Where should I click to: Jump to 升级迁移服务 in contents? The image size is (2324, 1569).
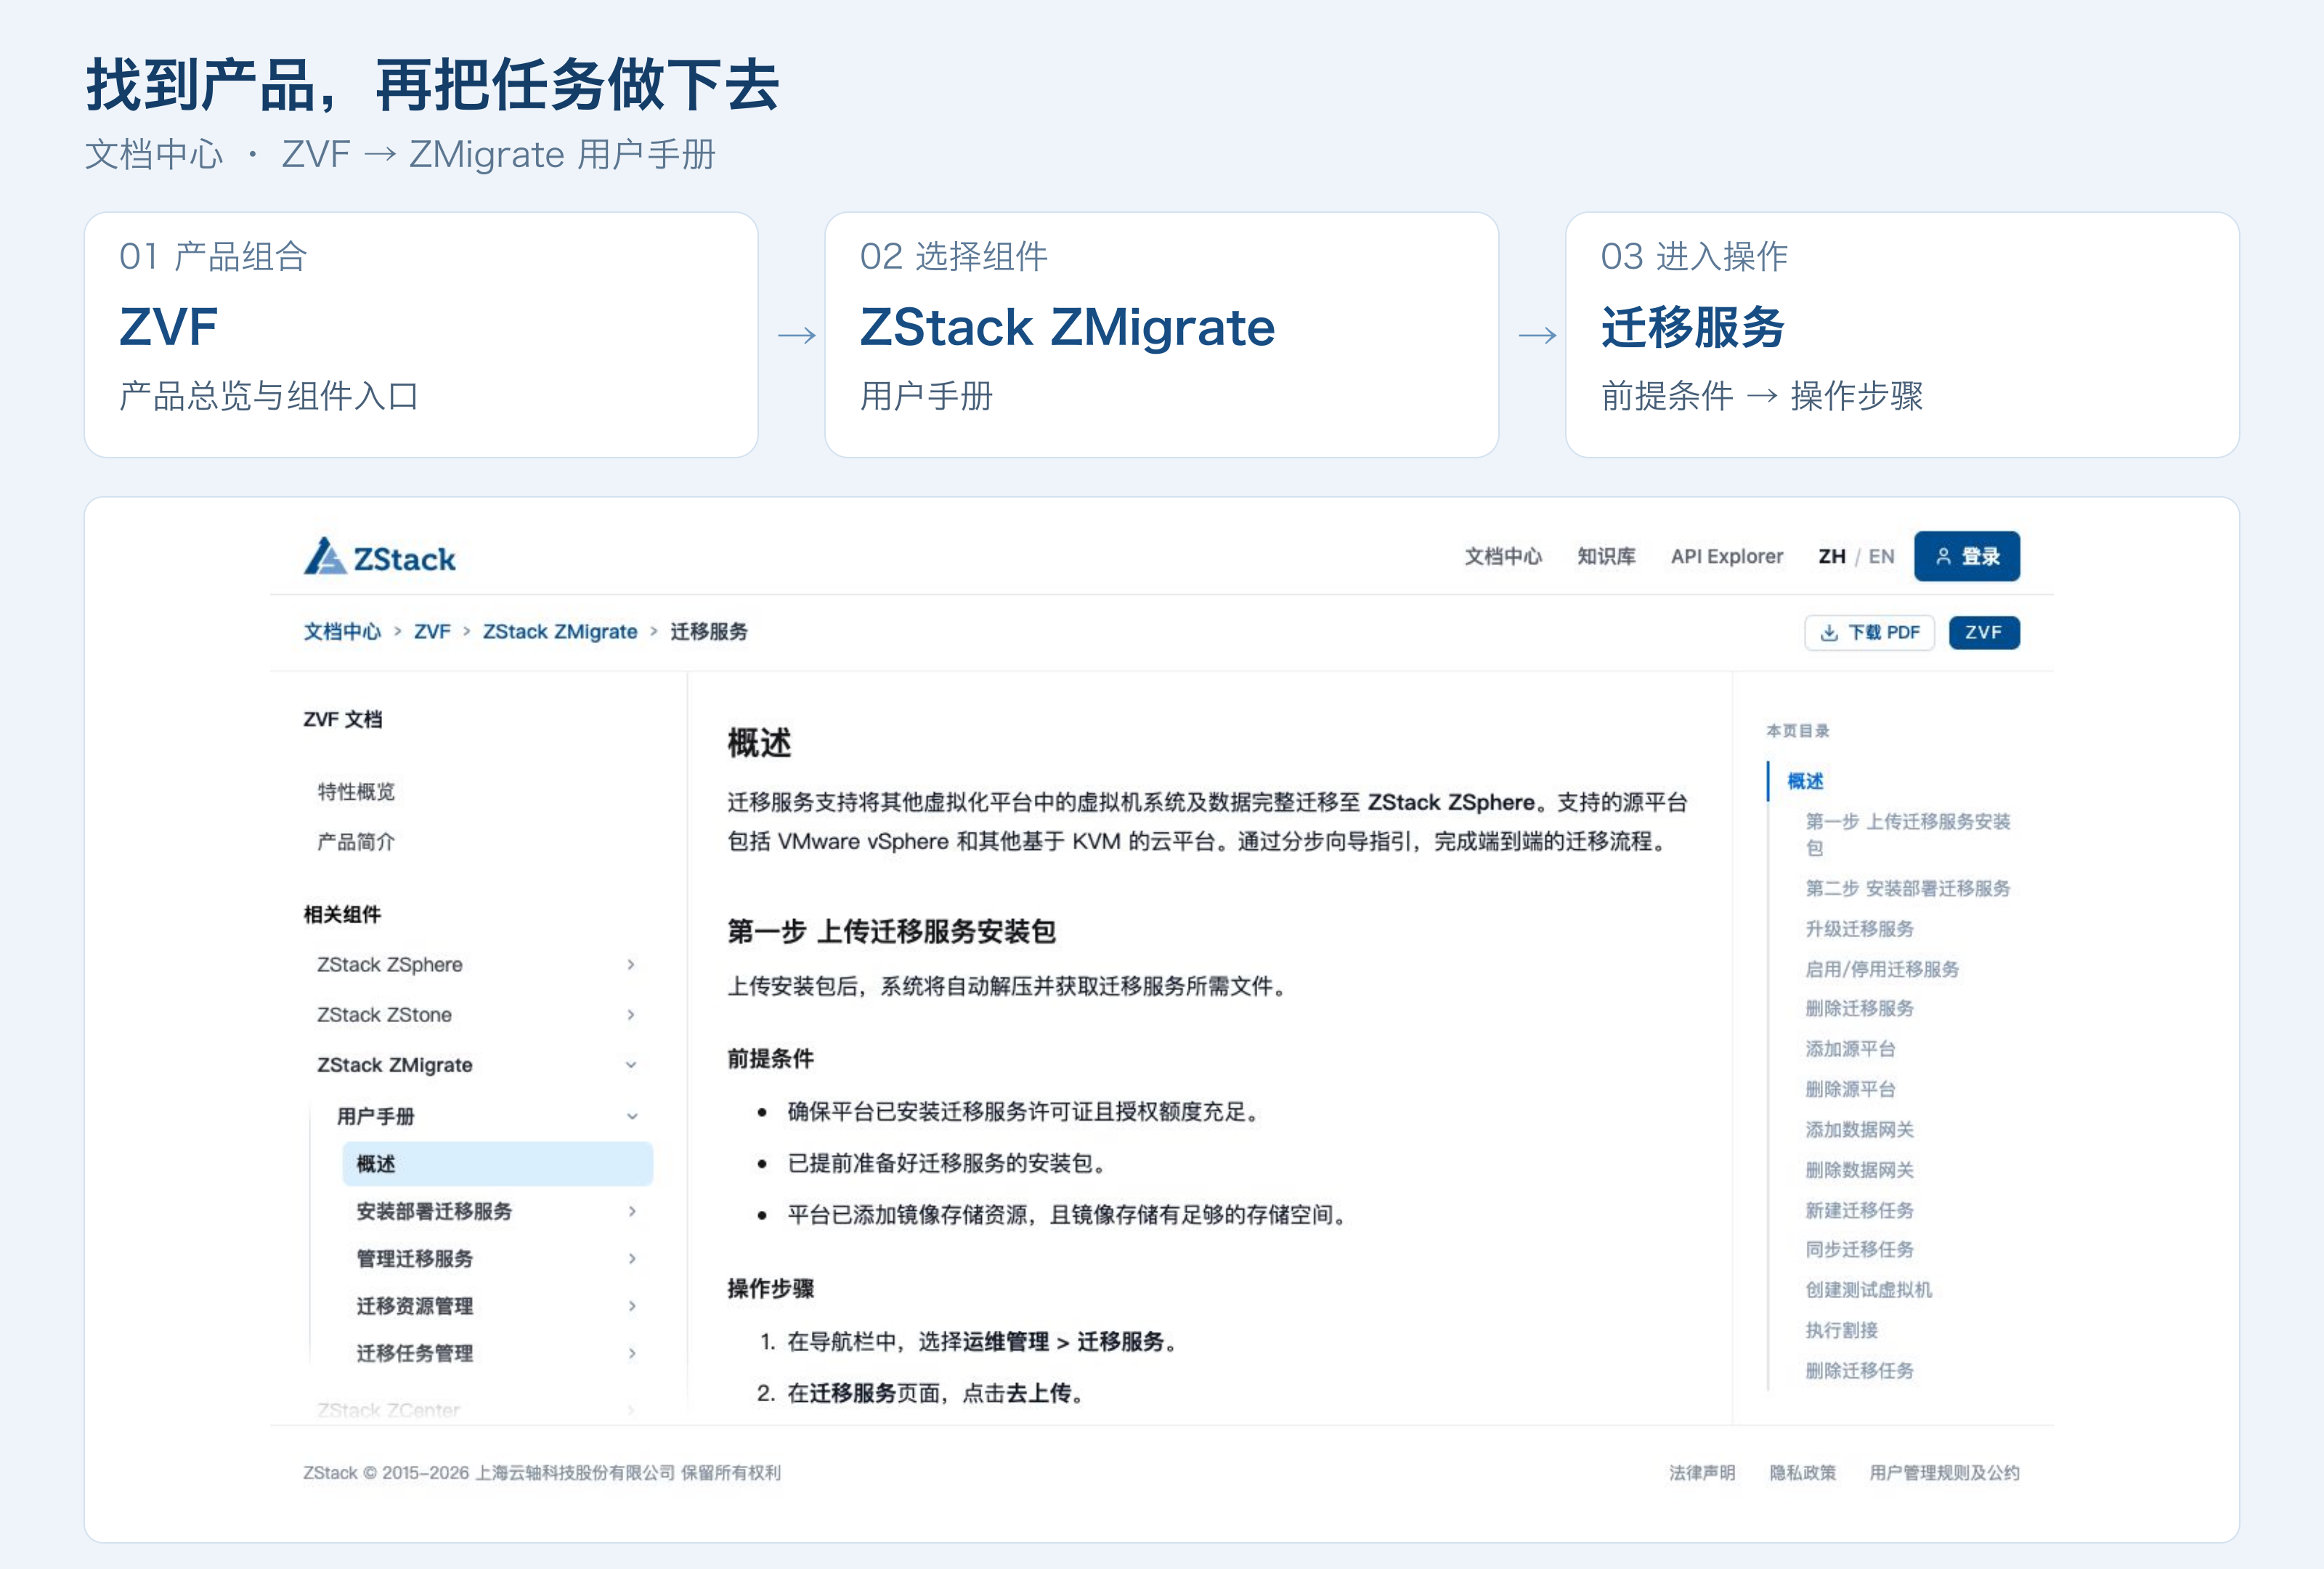[x=1859, y=929]
